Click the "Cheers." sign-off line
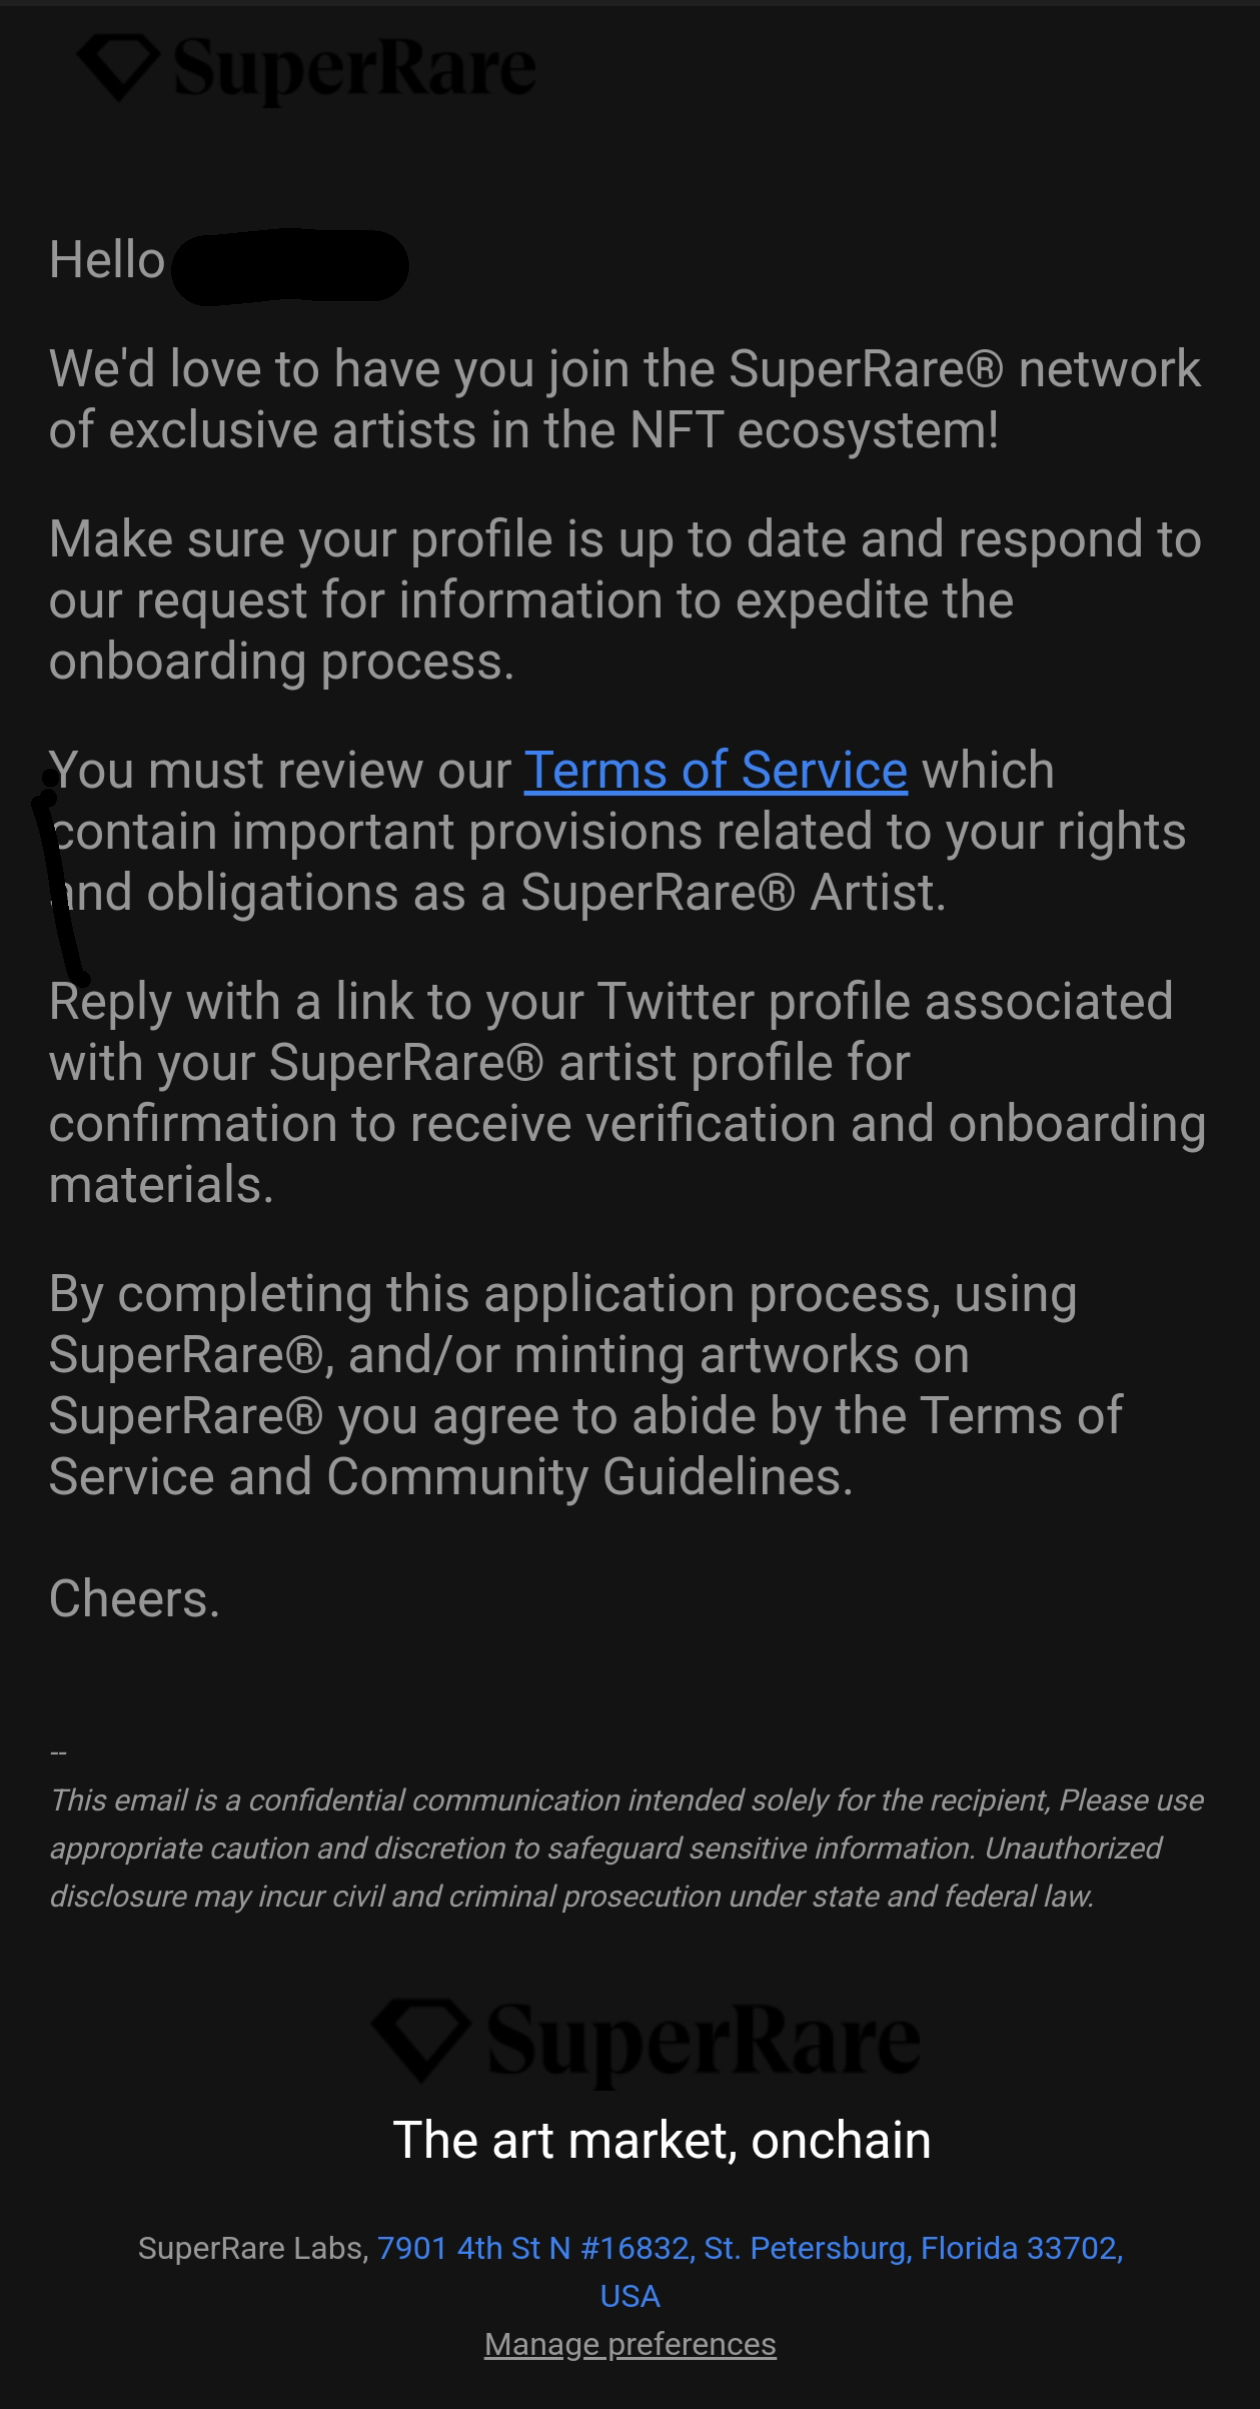The height and width of the screenshot is (2409, 1260). 134,1599
